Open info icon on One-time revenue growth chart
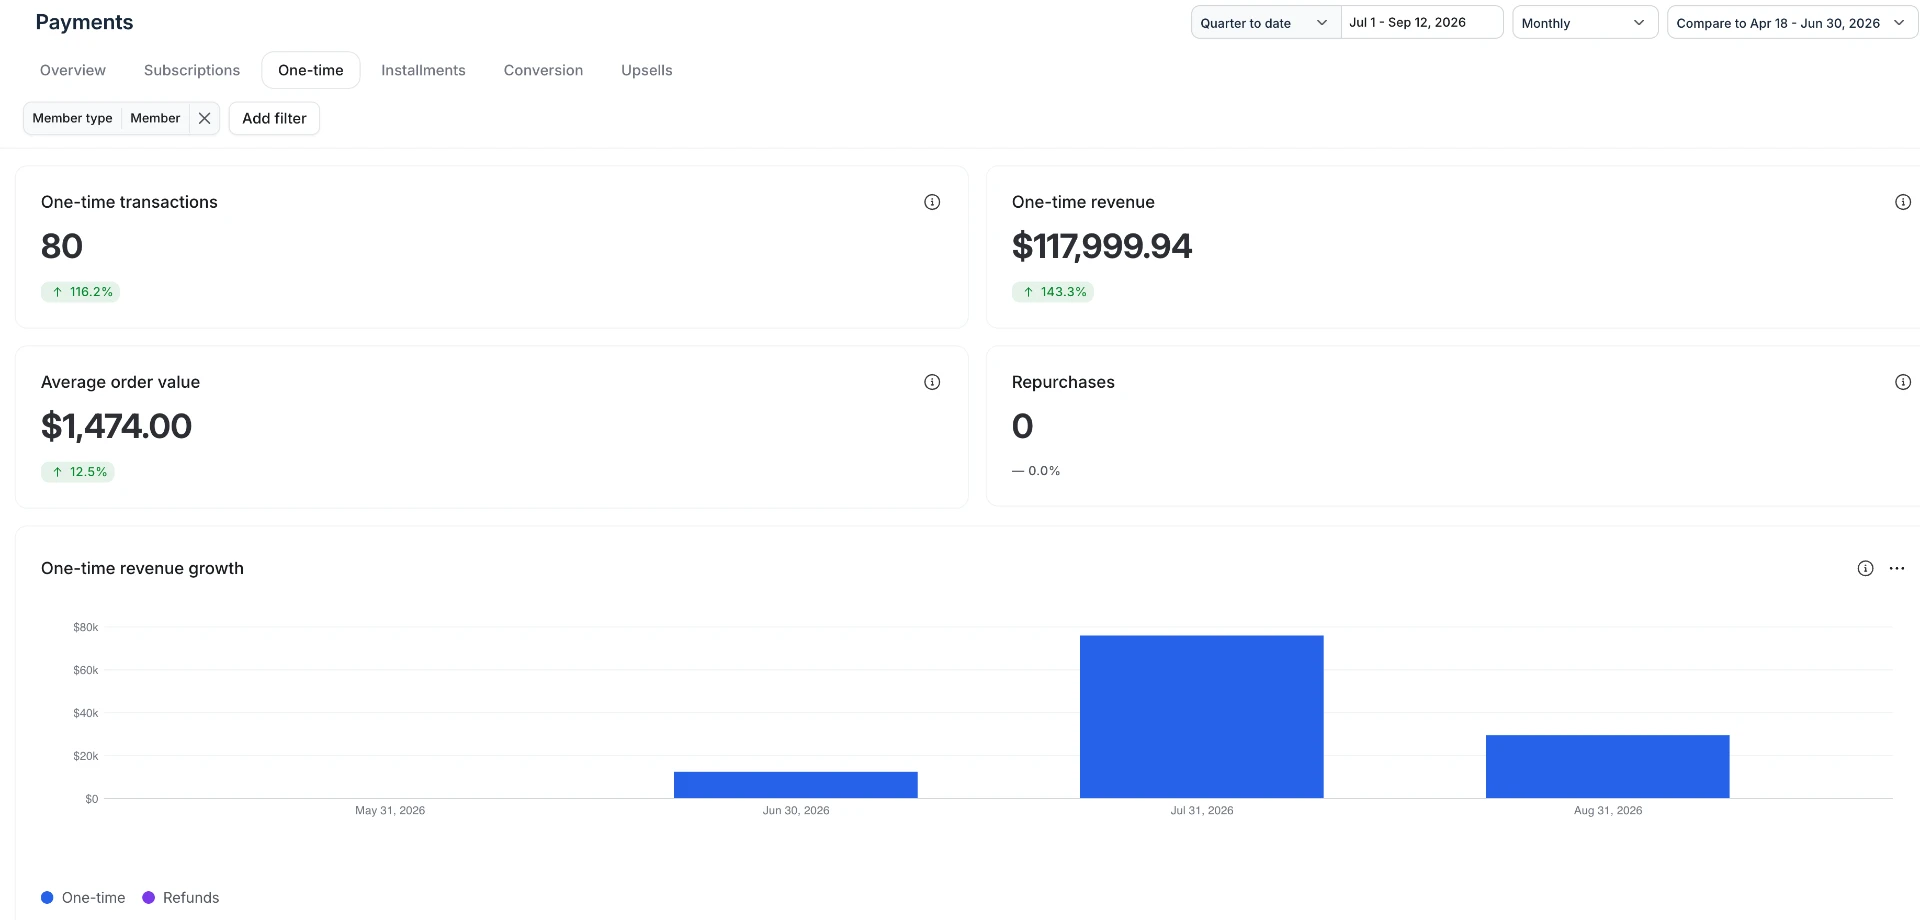Viewport: 1920px width, 920px height. click(x=1865, y=568)
